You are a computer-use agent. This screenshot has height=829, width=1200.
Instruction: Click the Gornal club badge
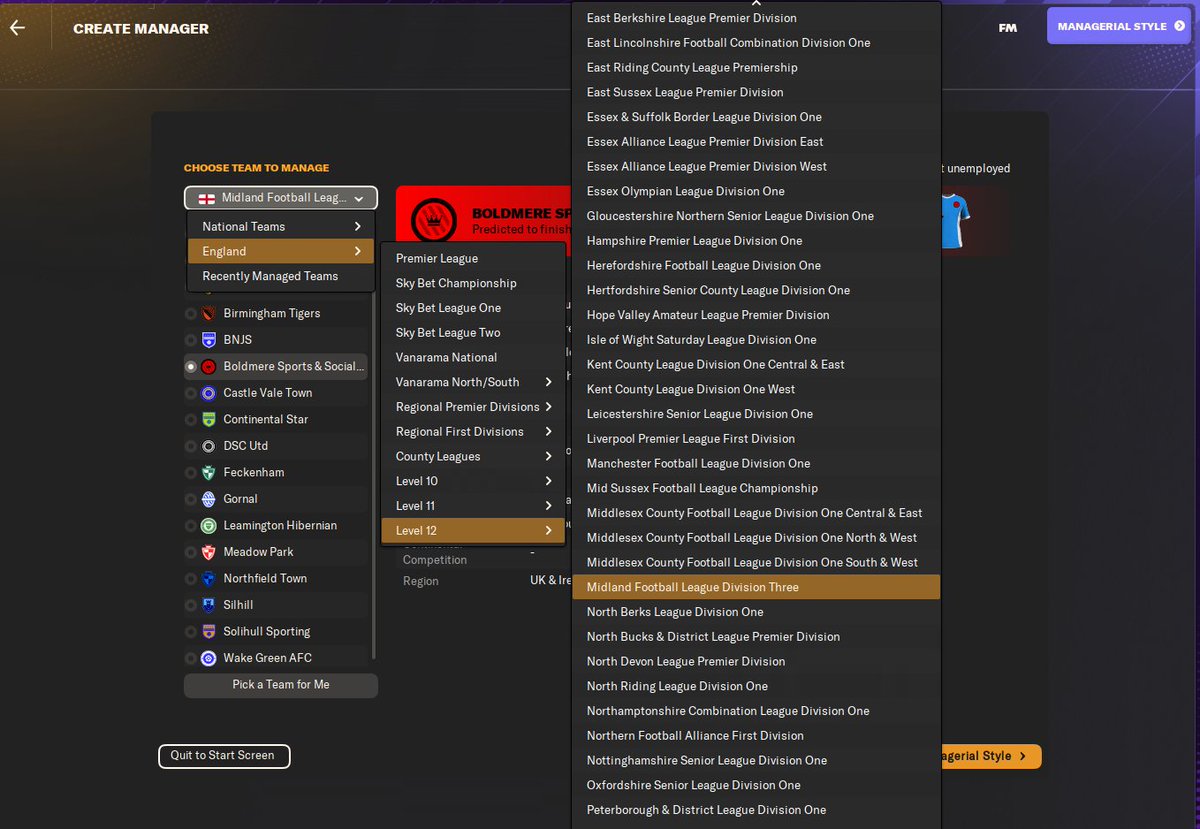208,499
